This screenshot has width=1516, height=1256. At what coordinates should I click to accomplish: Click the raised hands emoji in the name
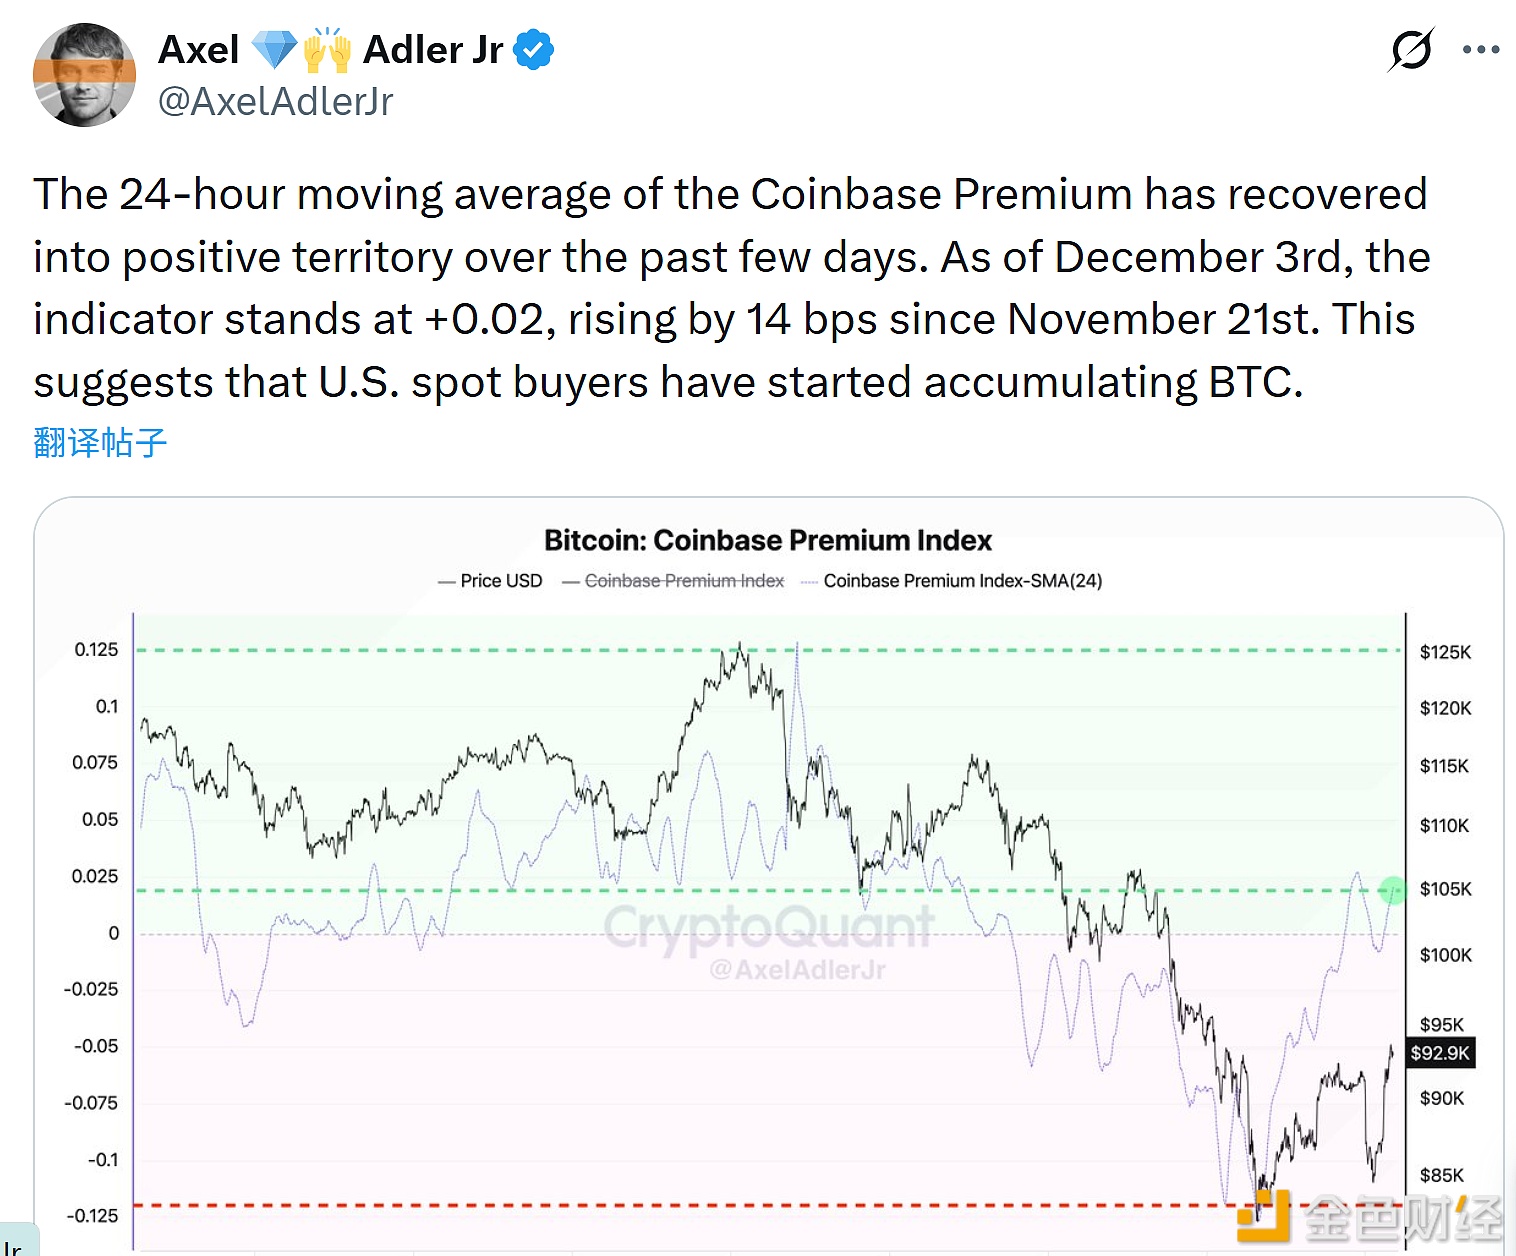click(x=327, y=50)
